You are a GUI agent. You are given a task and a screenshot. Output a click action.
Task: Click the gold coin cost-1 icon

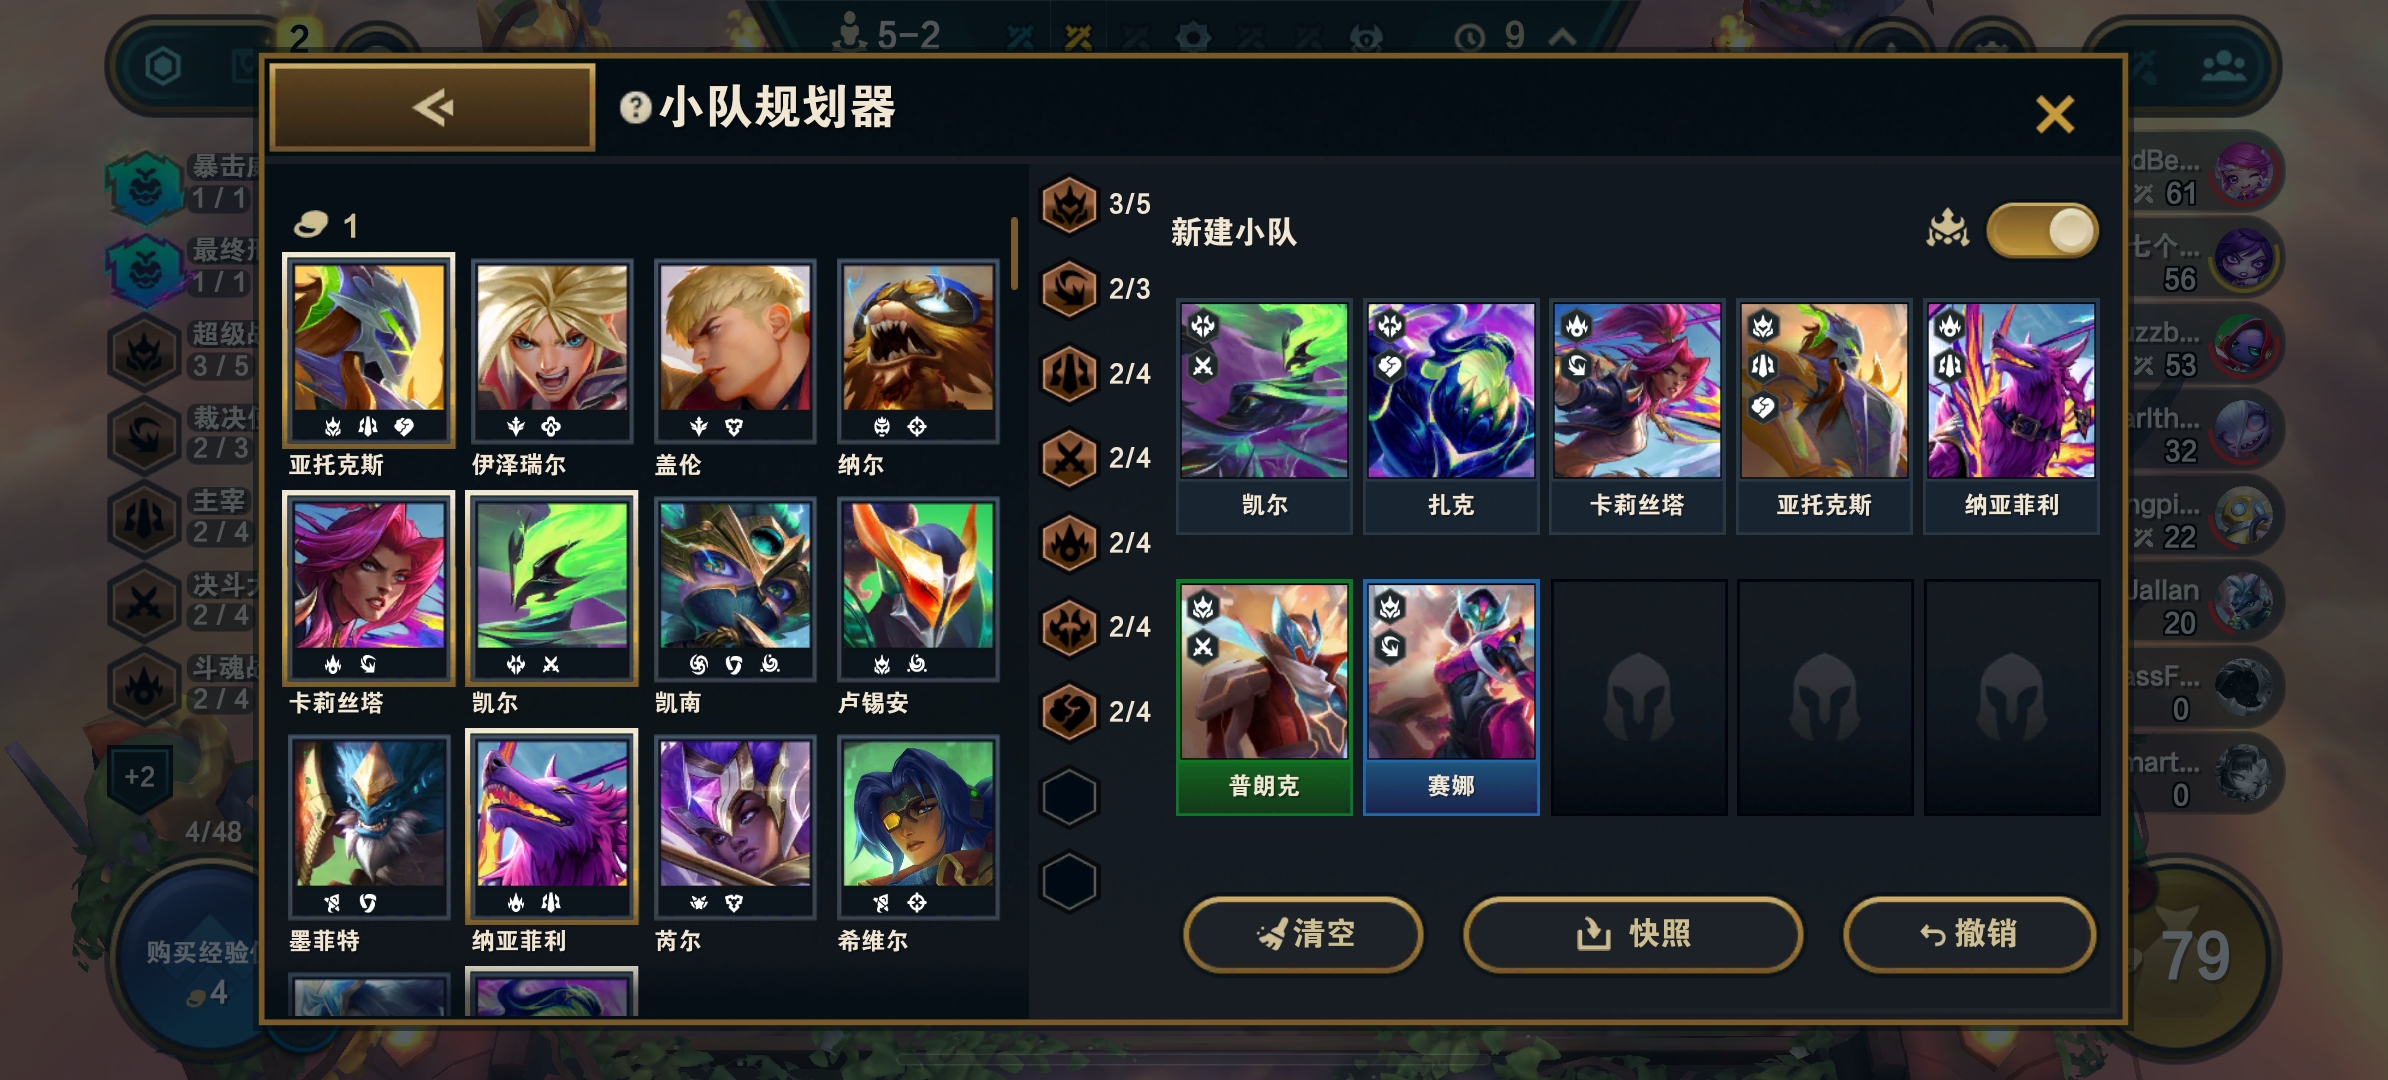click(311, 225)
